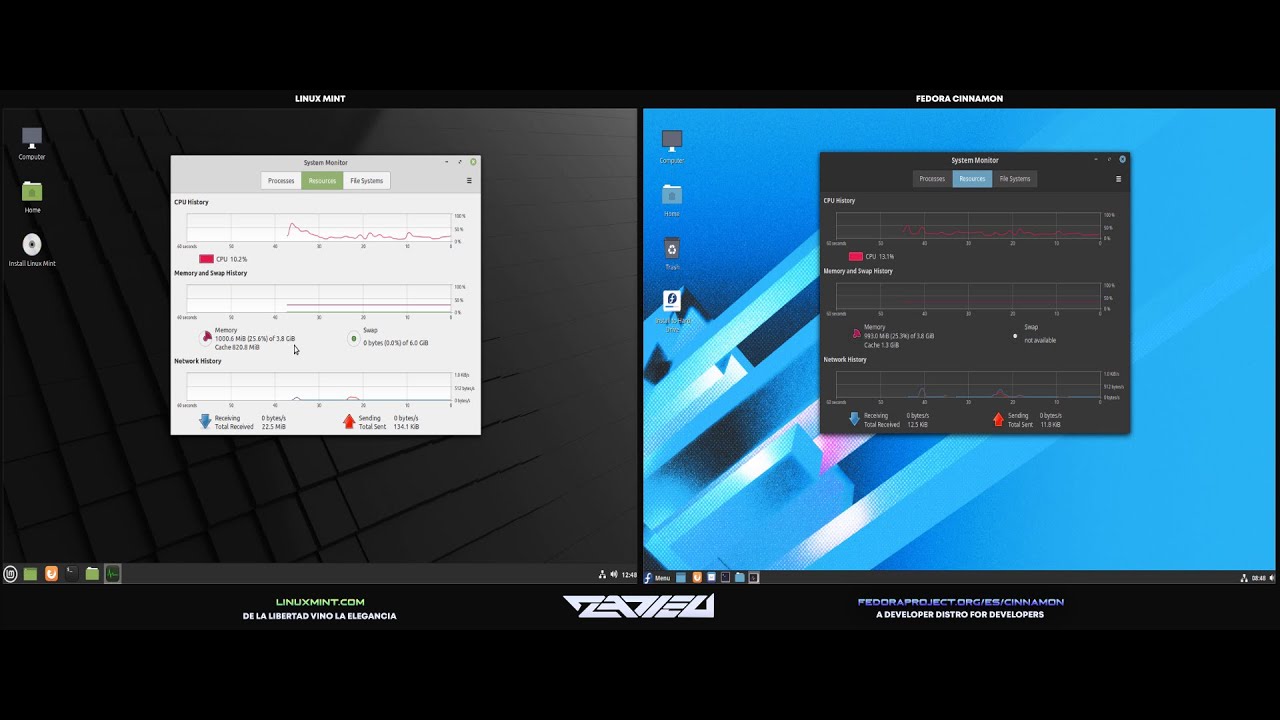
Task: Click Firefox icon in Fedora panel
Action: pos(697,577)
